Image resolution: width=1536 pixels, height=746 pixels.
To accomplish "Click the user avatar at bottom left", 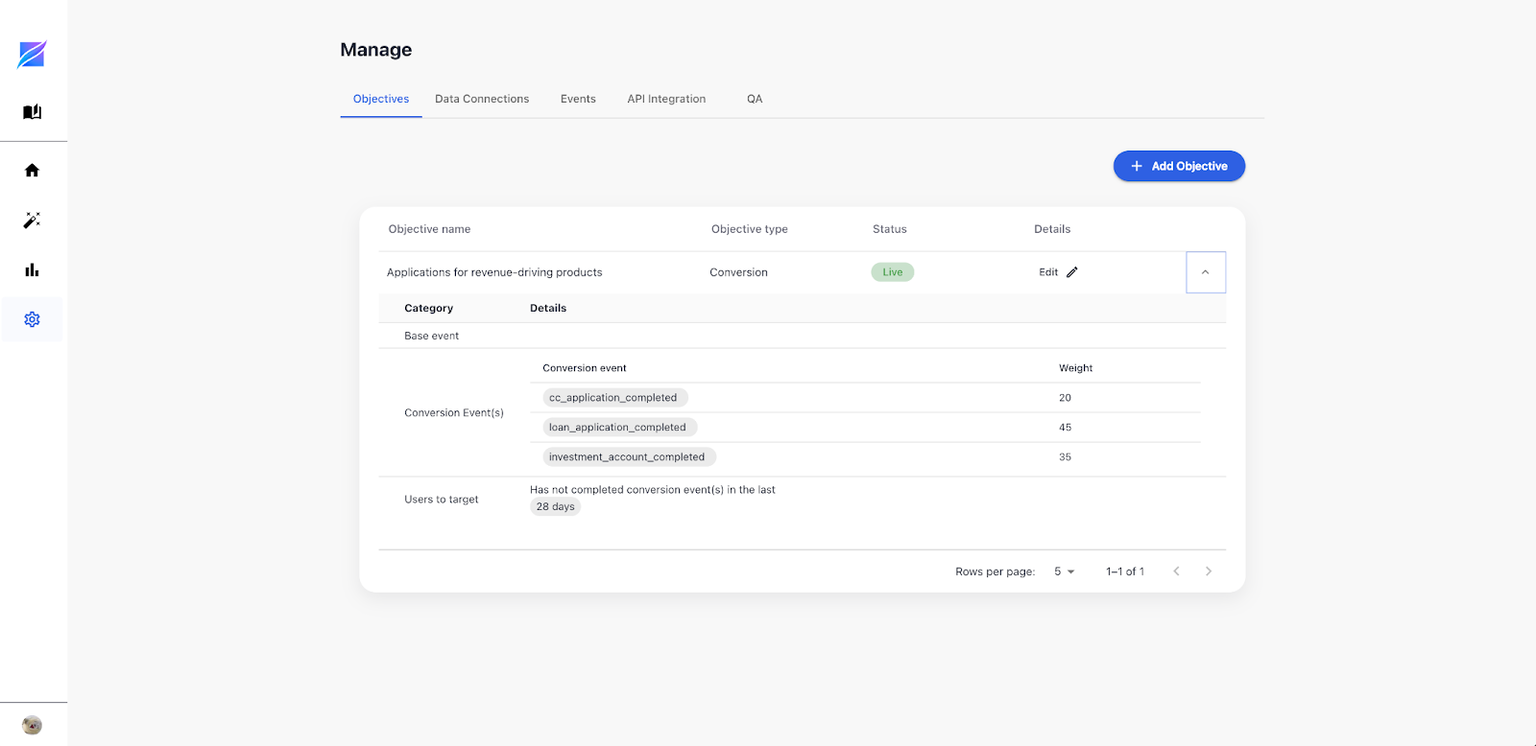I will [x=32, y=725].
